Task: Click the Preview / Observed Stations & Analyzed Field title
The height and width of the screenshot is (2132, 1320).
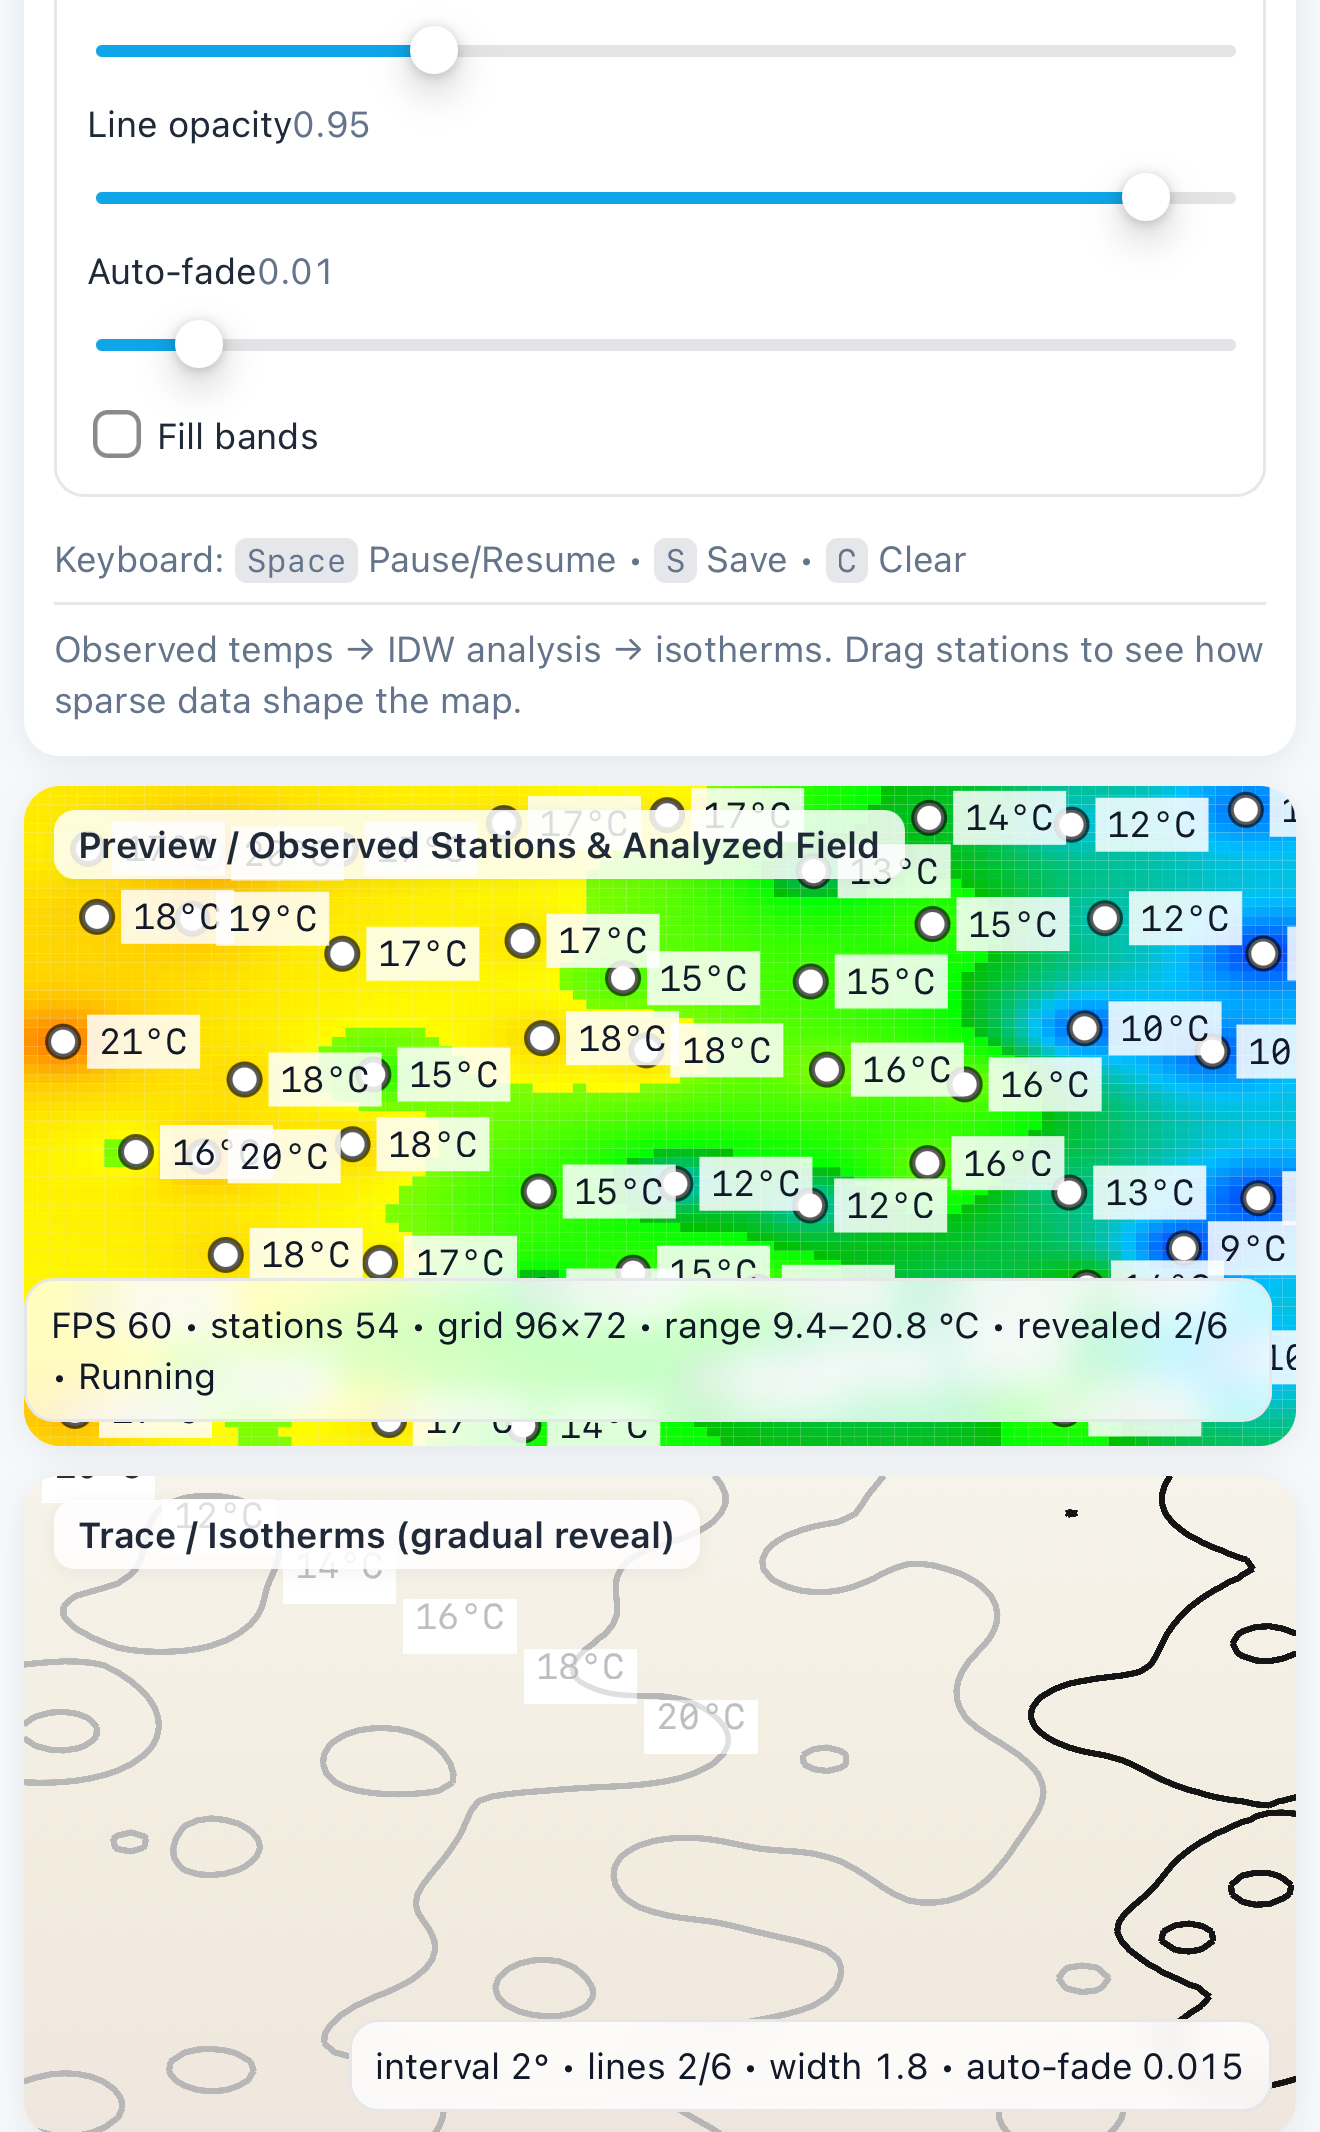Action: [x=478, y=845]
